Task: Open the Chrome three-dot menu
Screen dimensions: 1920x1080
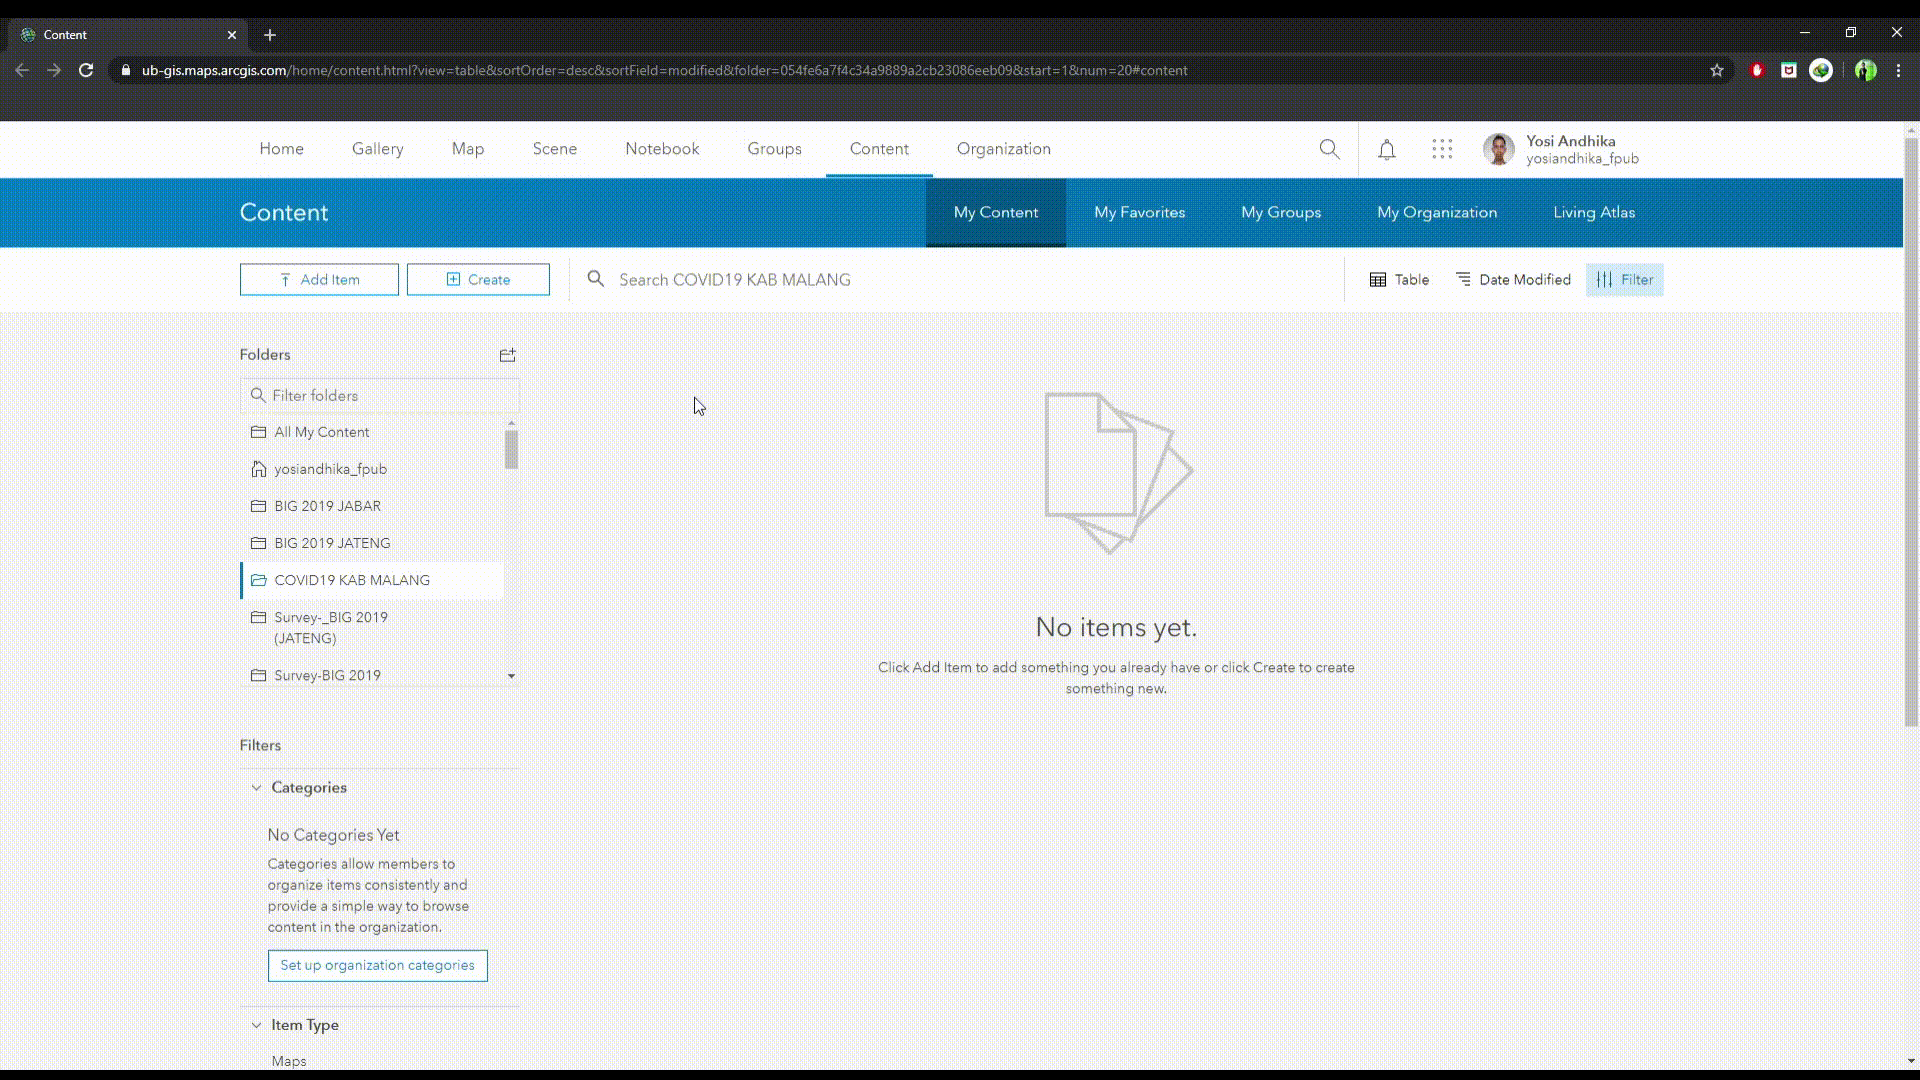Action: 1898,70
